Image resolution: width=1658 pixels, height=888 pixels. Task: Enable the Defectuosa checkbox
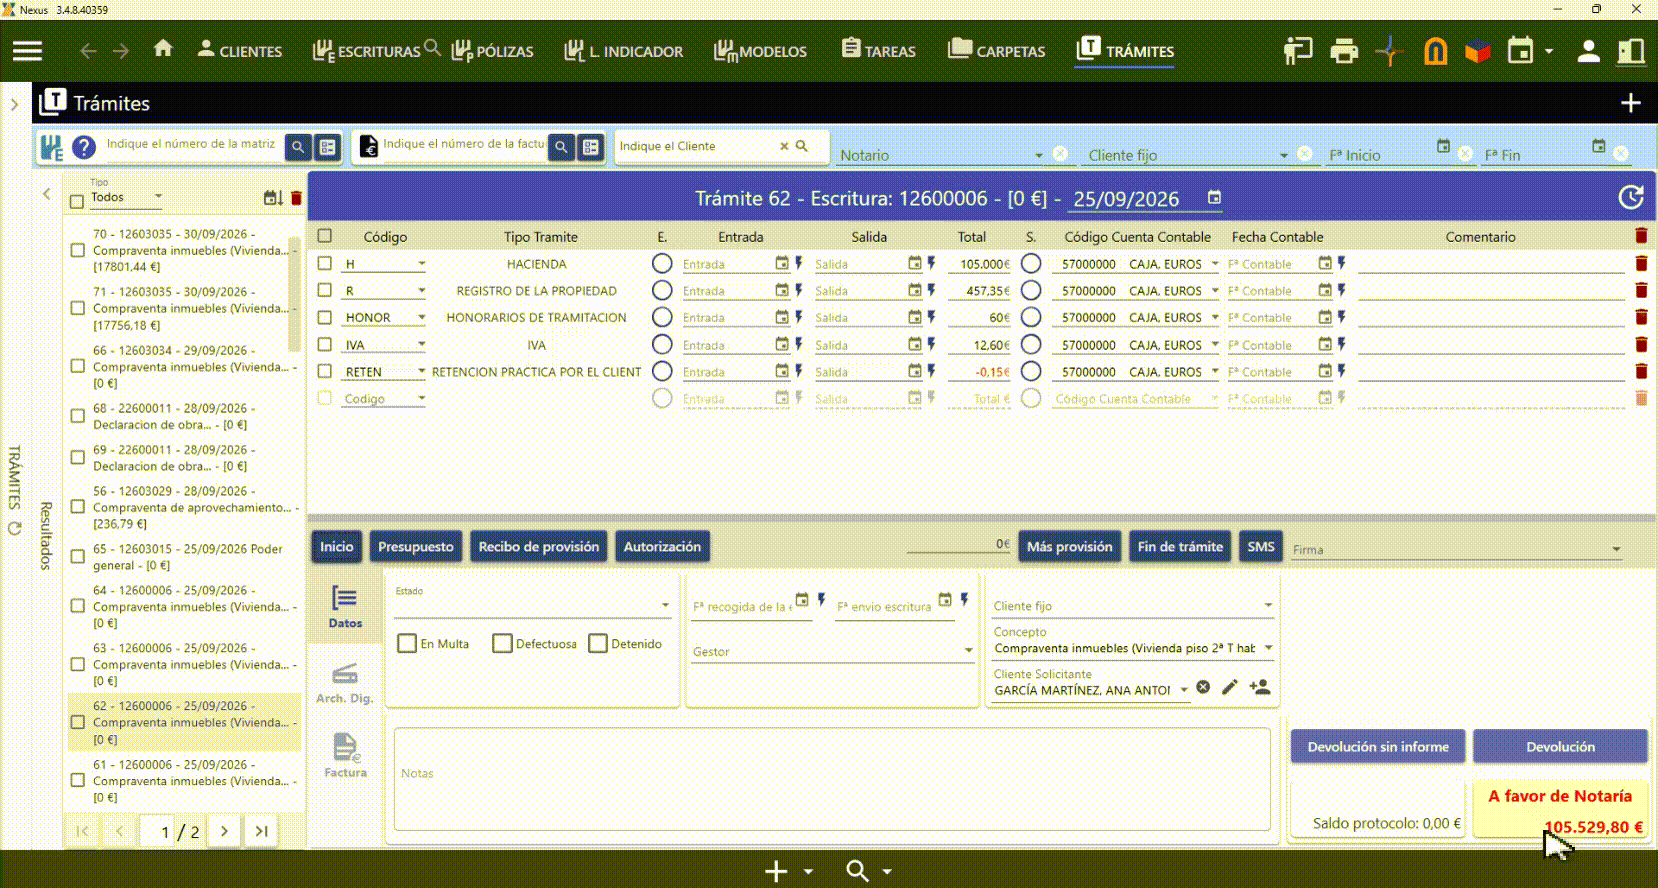[x=502, y=643]
